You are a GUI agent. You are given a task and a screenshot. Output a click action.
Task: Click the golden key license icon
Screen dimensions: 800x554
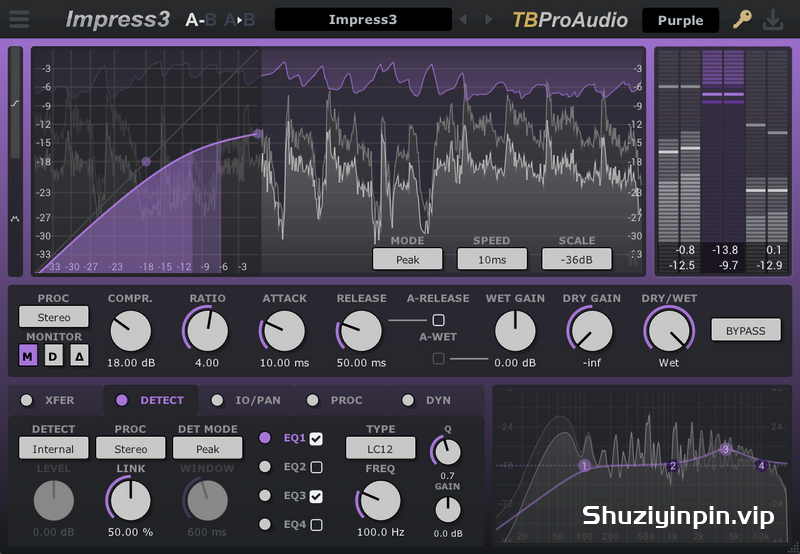742,19
